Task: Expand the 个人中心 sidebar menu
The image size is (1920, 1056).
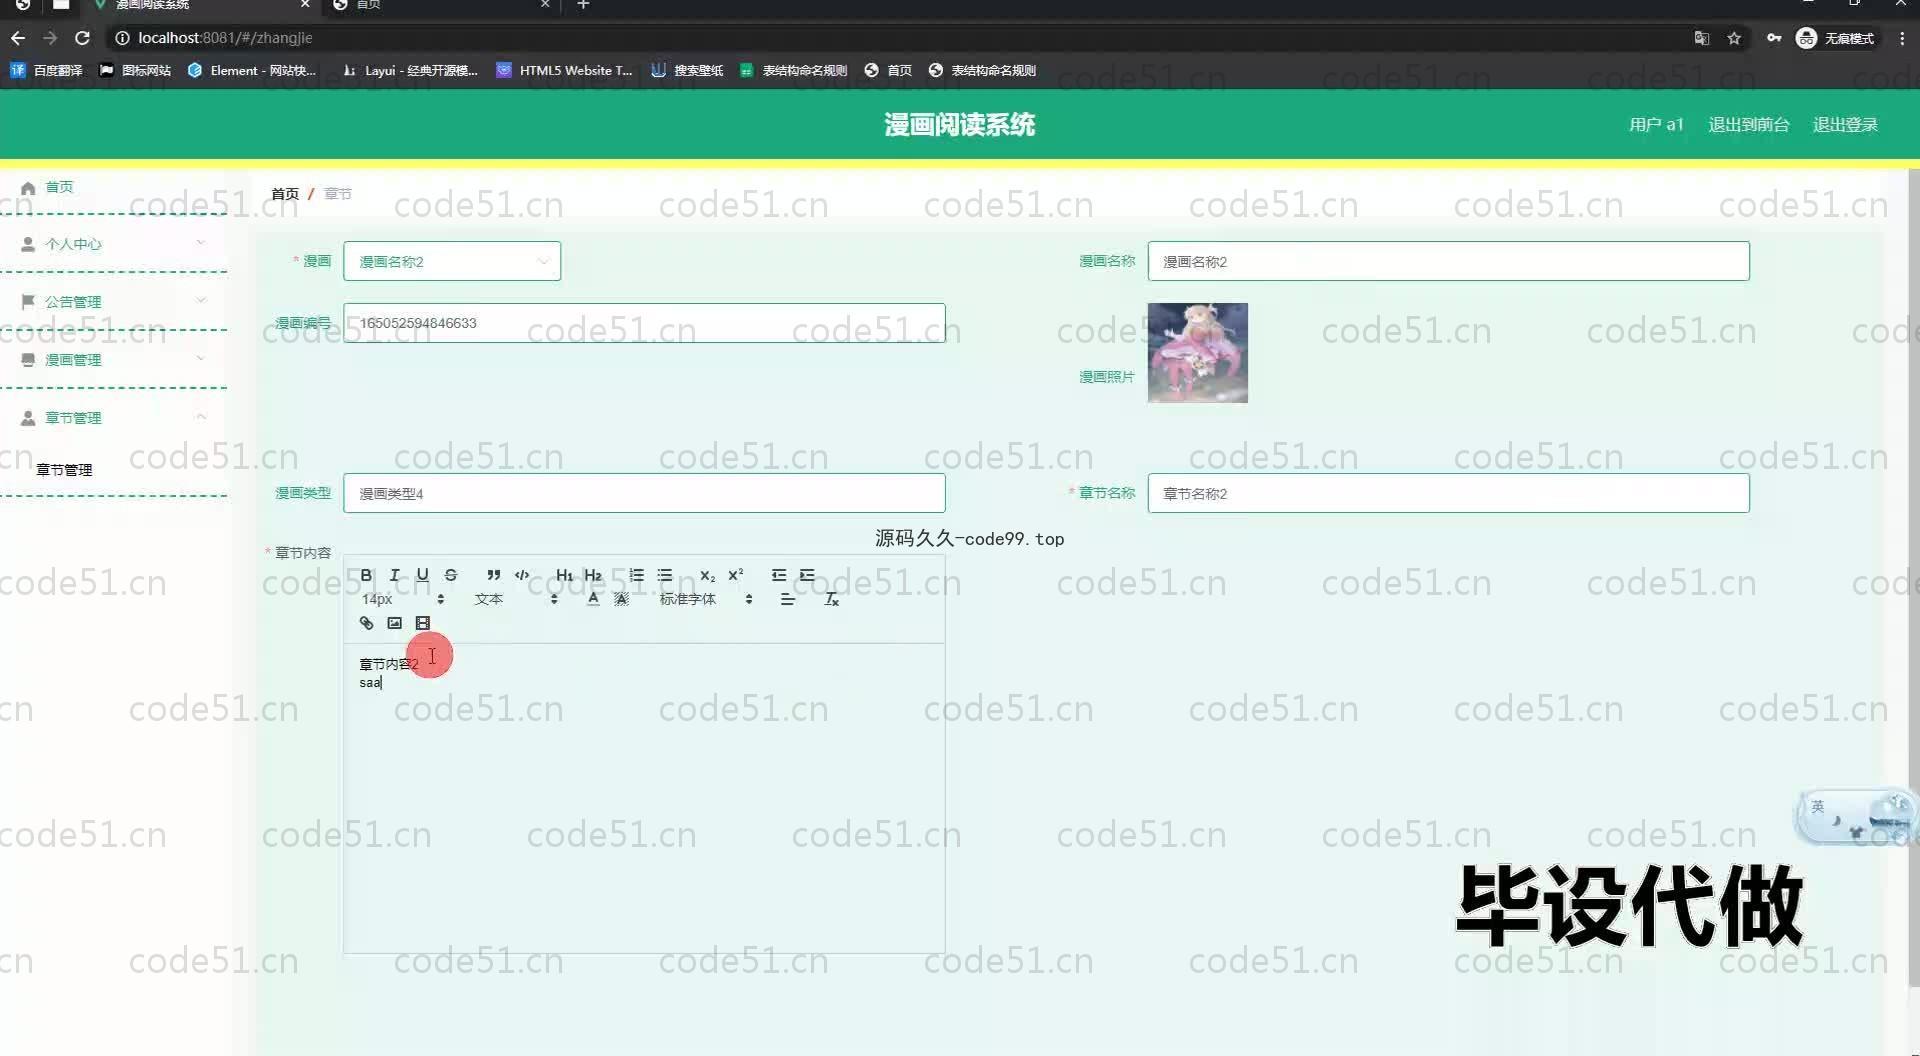Action: pos(113,243)
